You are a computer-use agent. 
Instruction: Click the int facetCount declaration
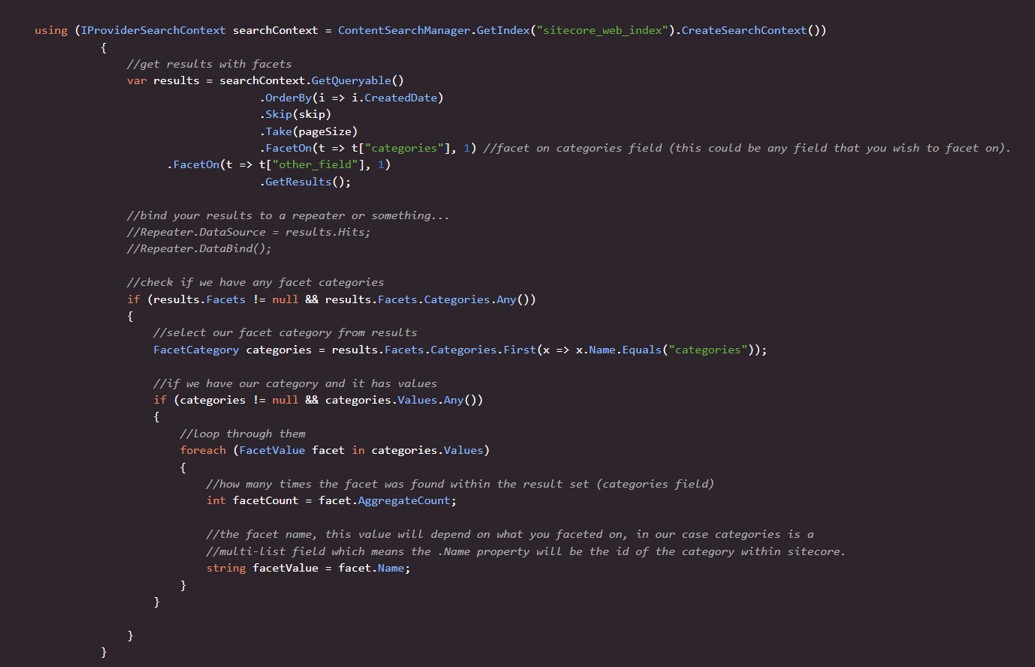coord(252,501)
